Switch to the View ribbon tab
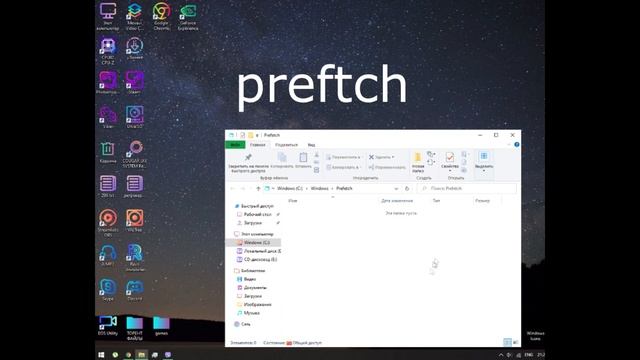Screen dimensions: 640x360 (x=311, y=145)
